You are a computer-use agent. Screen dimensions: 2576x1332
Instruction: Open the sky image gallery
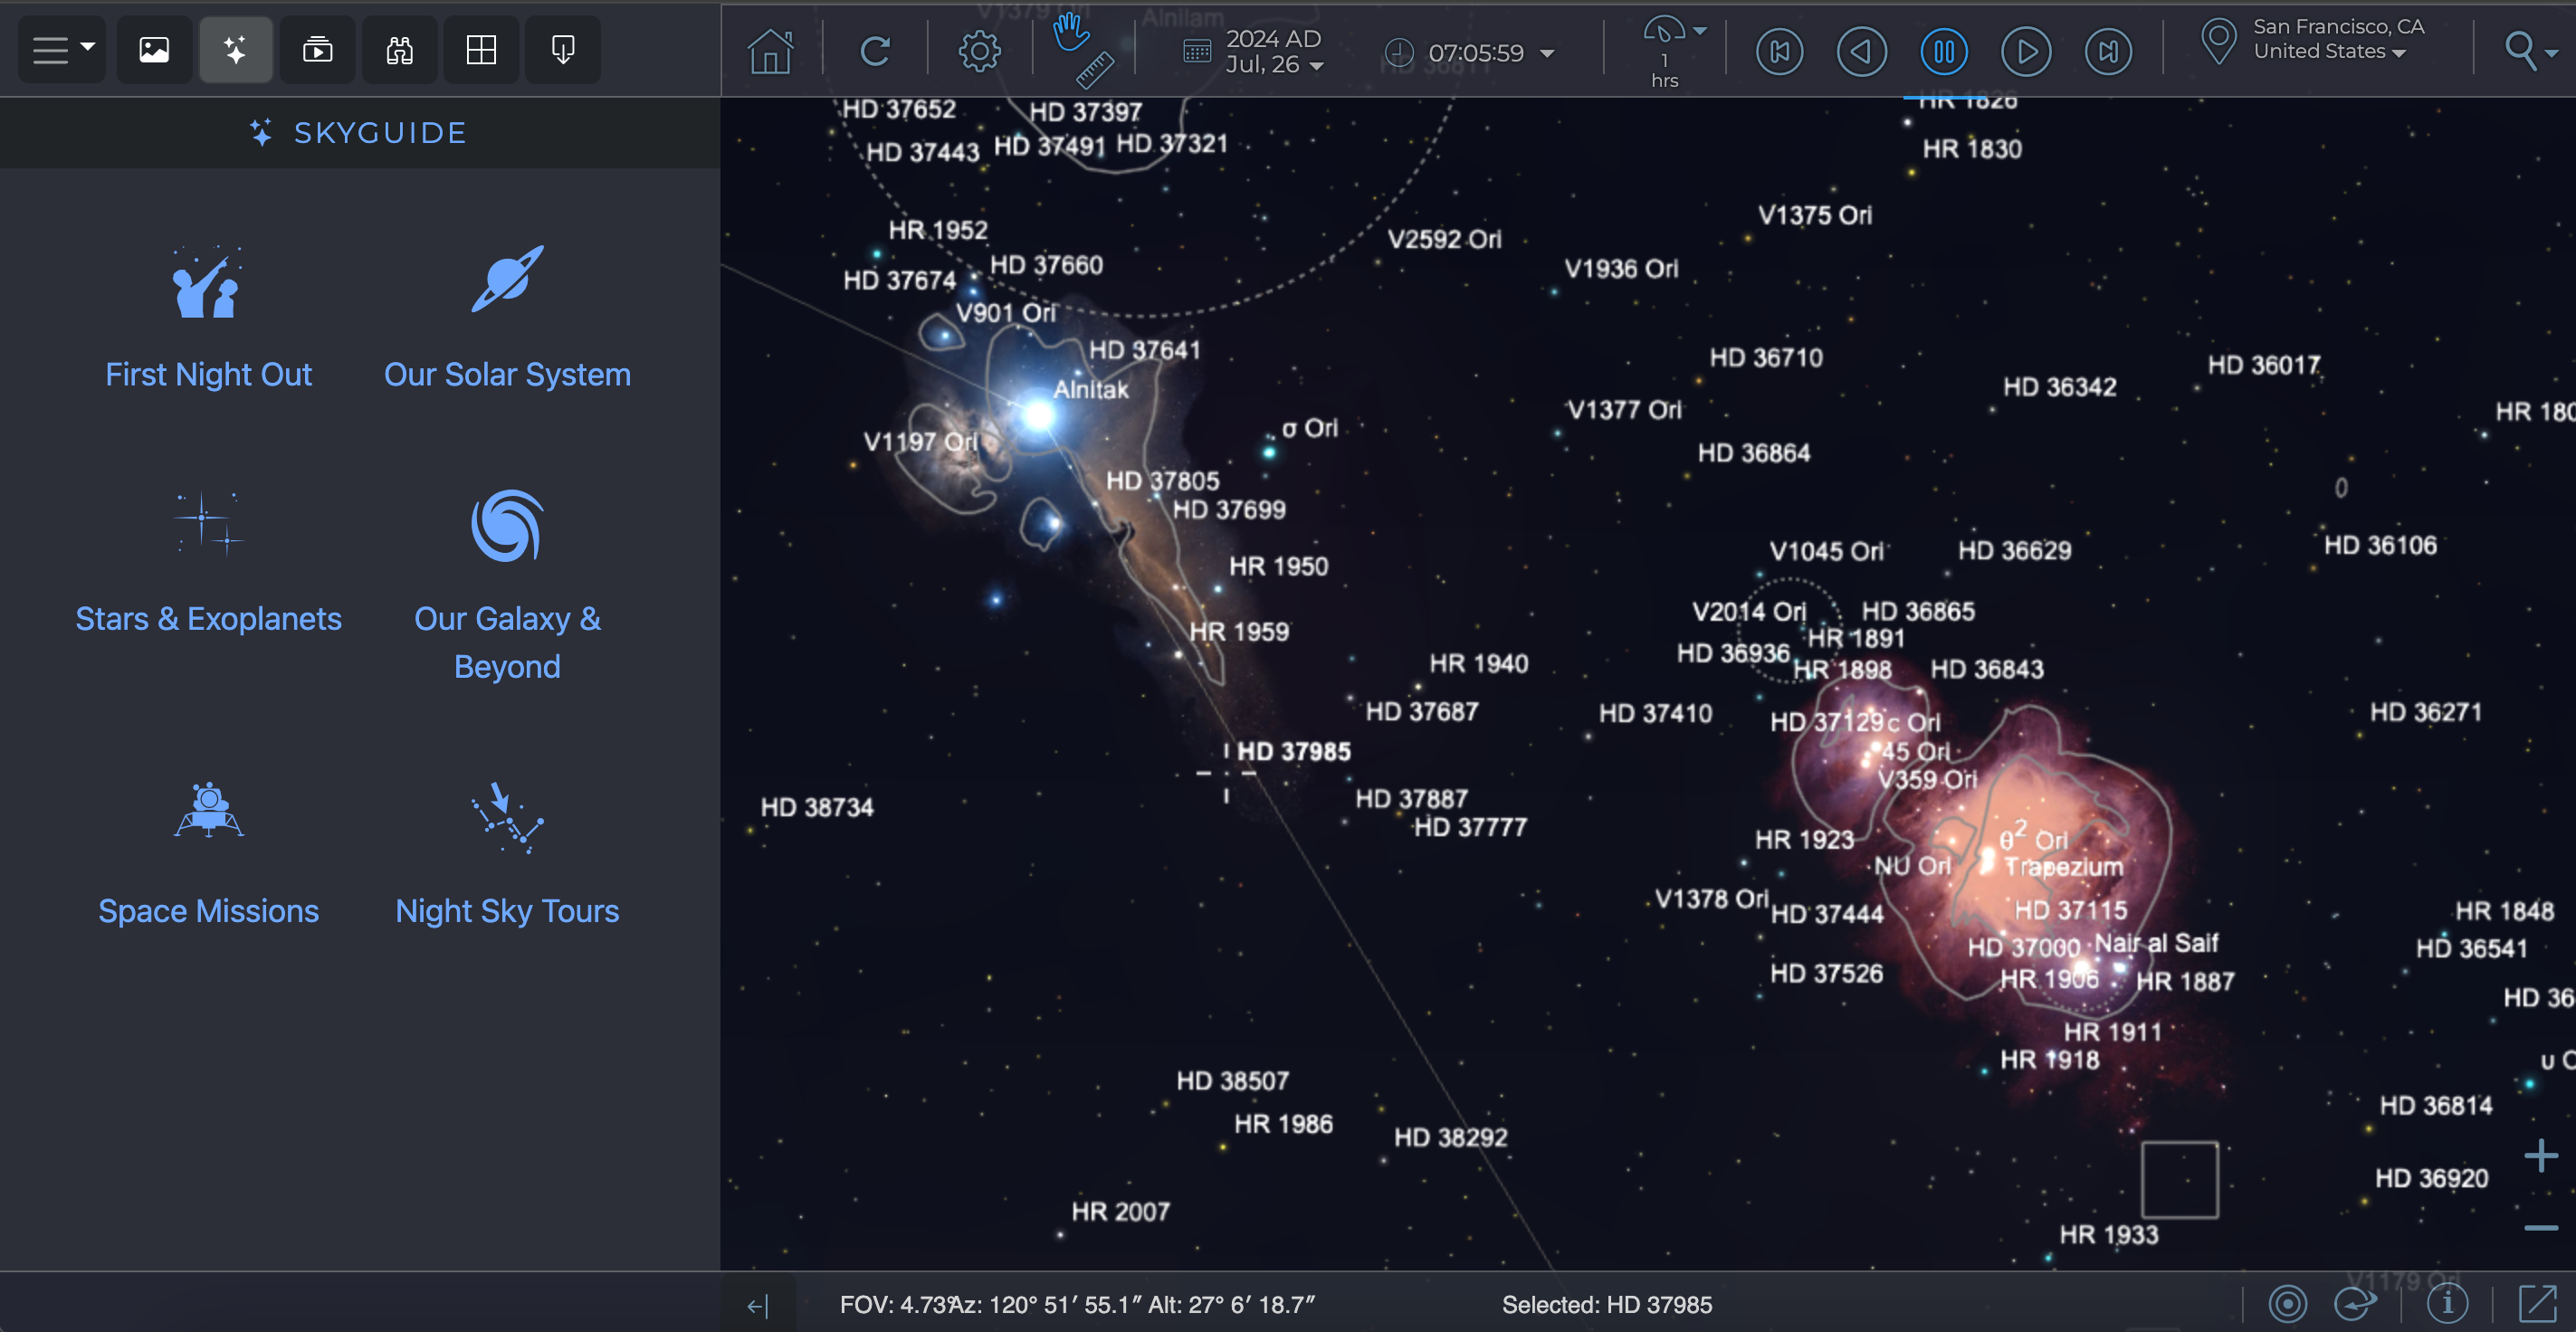[154, 49]
